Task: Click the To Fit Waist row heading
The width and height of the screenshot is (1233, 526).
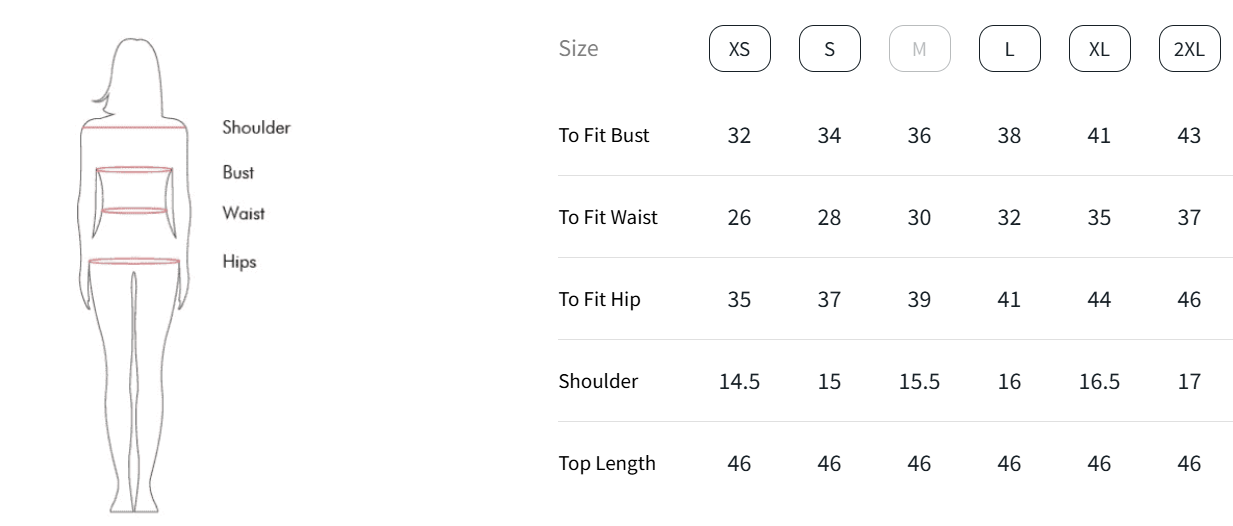Action: click(608, 217)
